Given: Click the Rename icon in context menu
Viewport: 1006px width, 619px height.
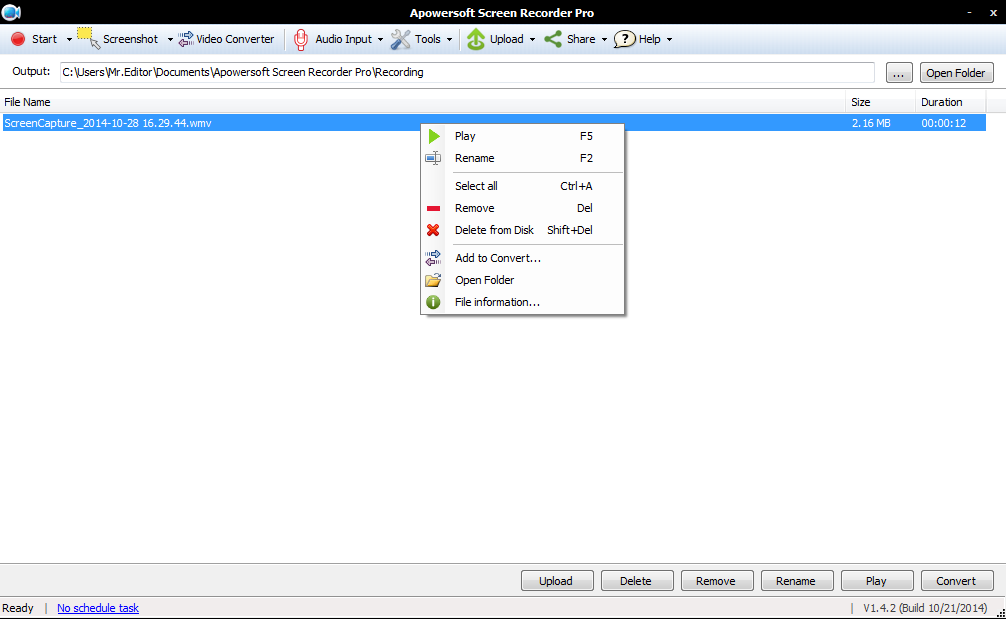Looking at the screenshot, I should [433, 158].
